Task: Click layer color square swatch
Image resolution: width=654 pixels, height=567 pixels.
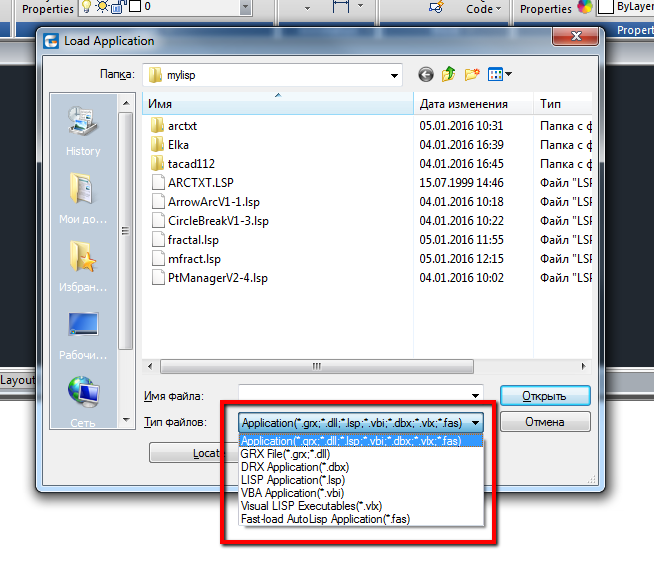Action: pyautogui.click(x=135, y=6)
